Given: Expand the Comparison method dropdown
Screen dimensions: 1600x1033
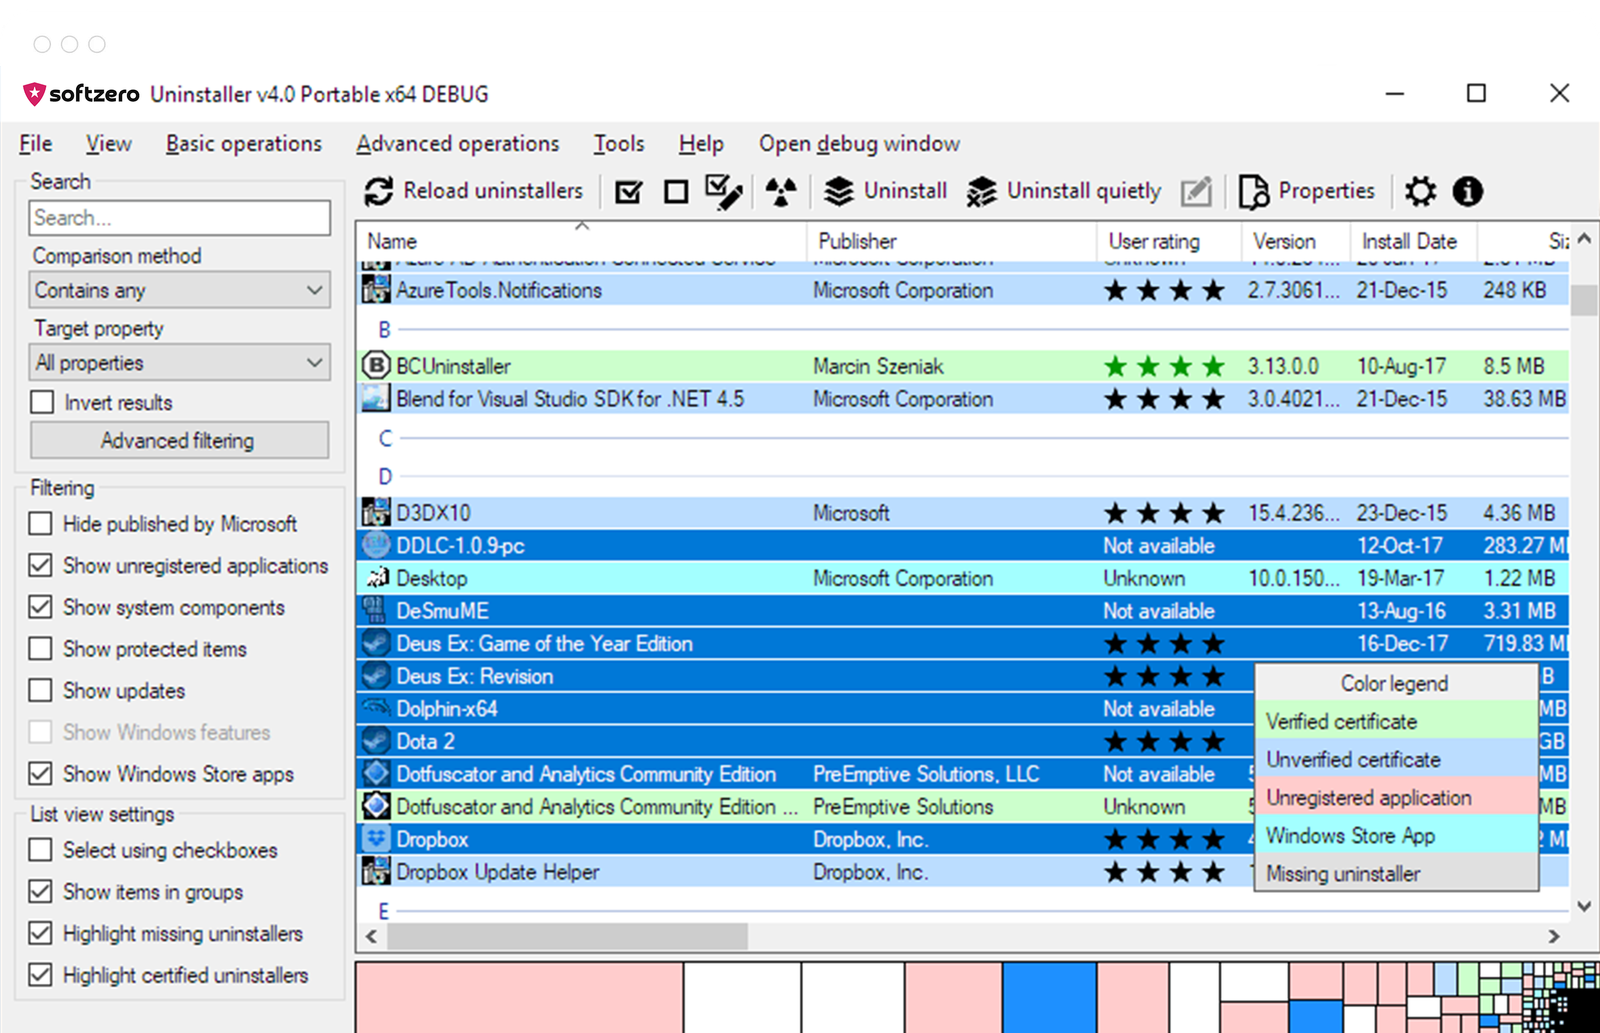Looking at the screenshot, I should coord(180,290).
